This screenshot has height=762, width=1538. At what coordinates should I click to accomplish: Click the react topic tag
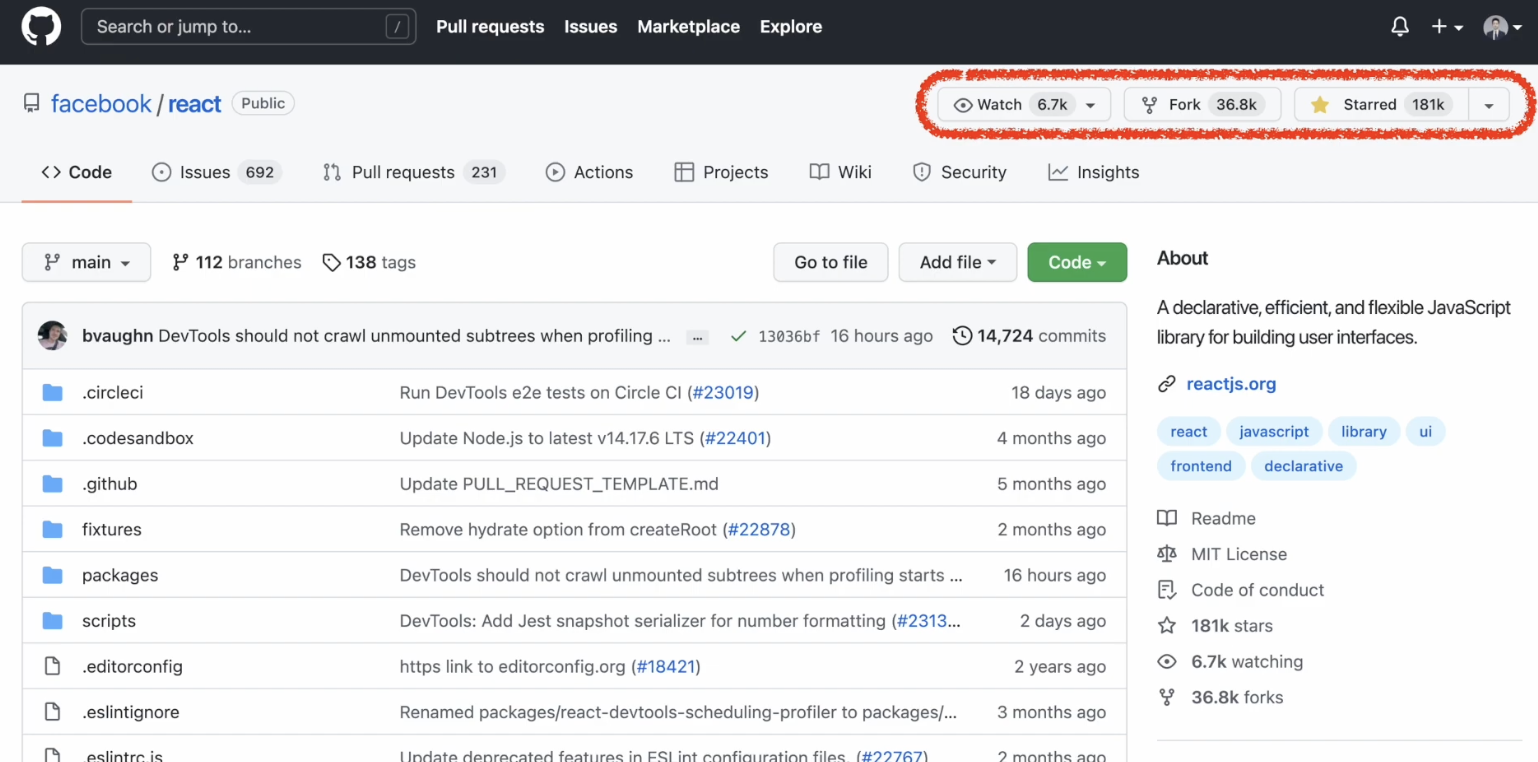1188,432
